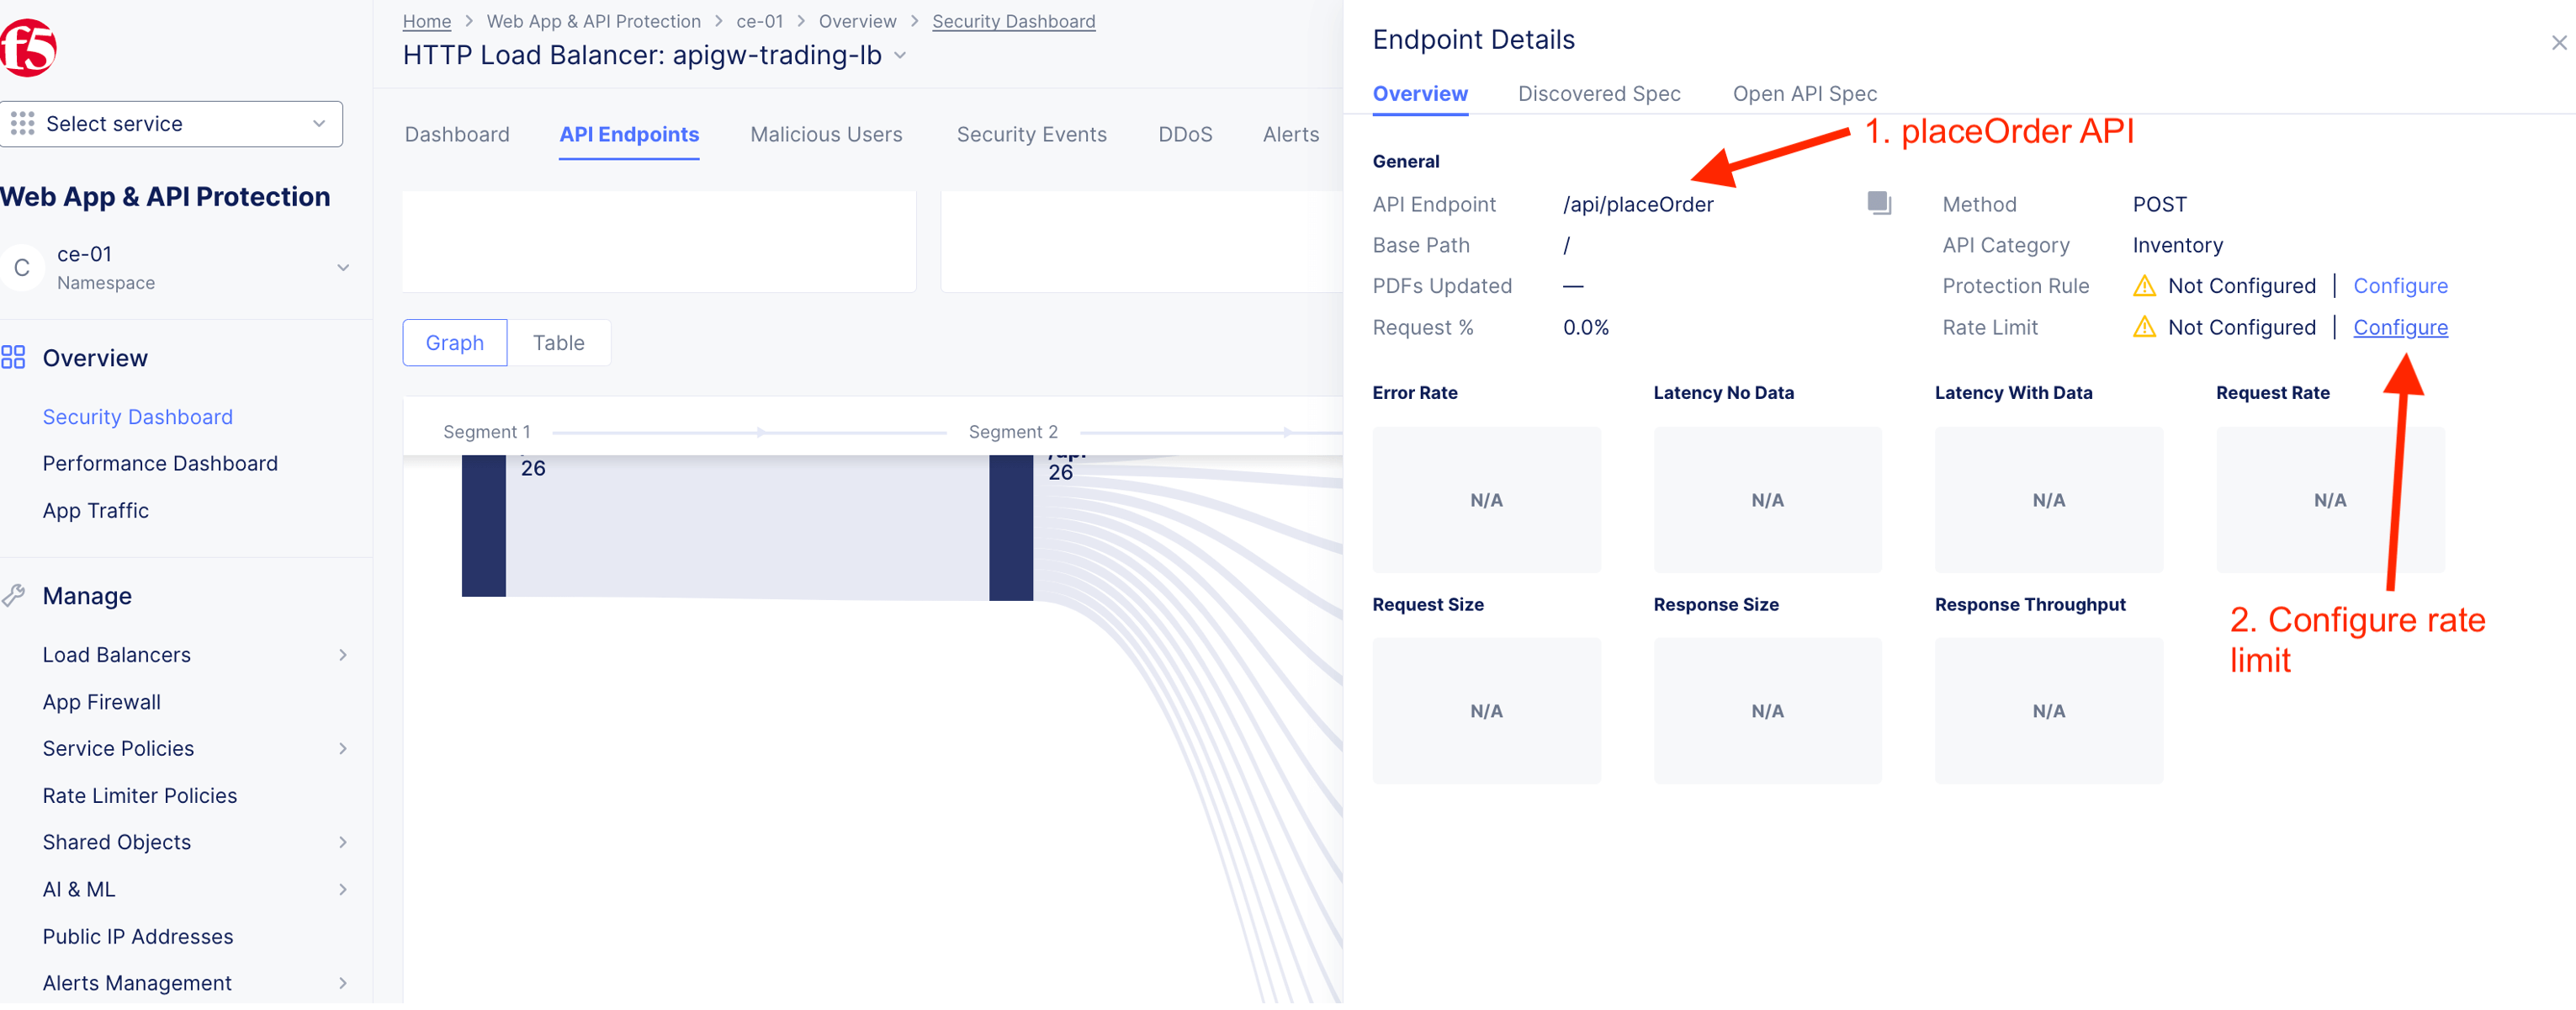This screenshot has width=2576, height=1010.
Task: Switch to Graph view
Action: tap(454, 343)
